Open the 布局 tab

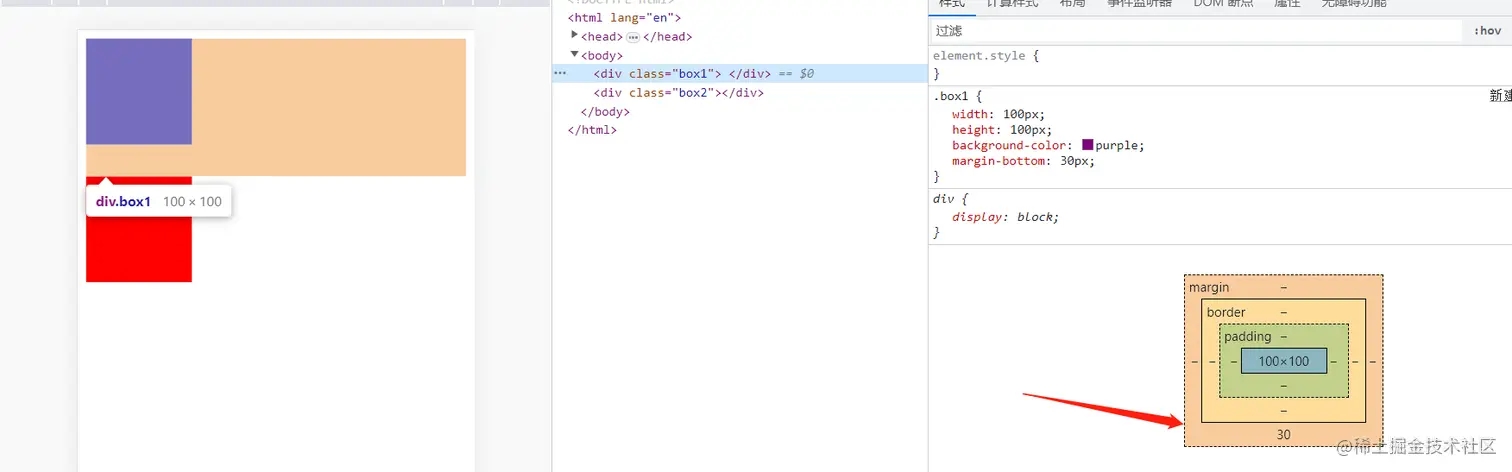1072,4
